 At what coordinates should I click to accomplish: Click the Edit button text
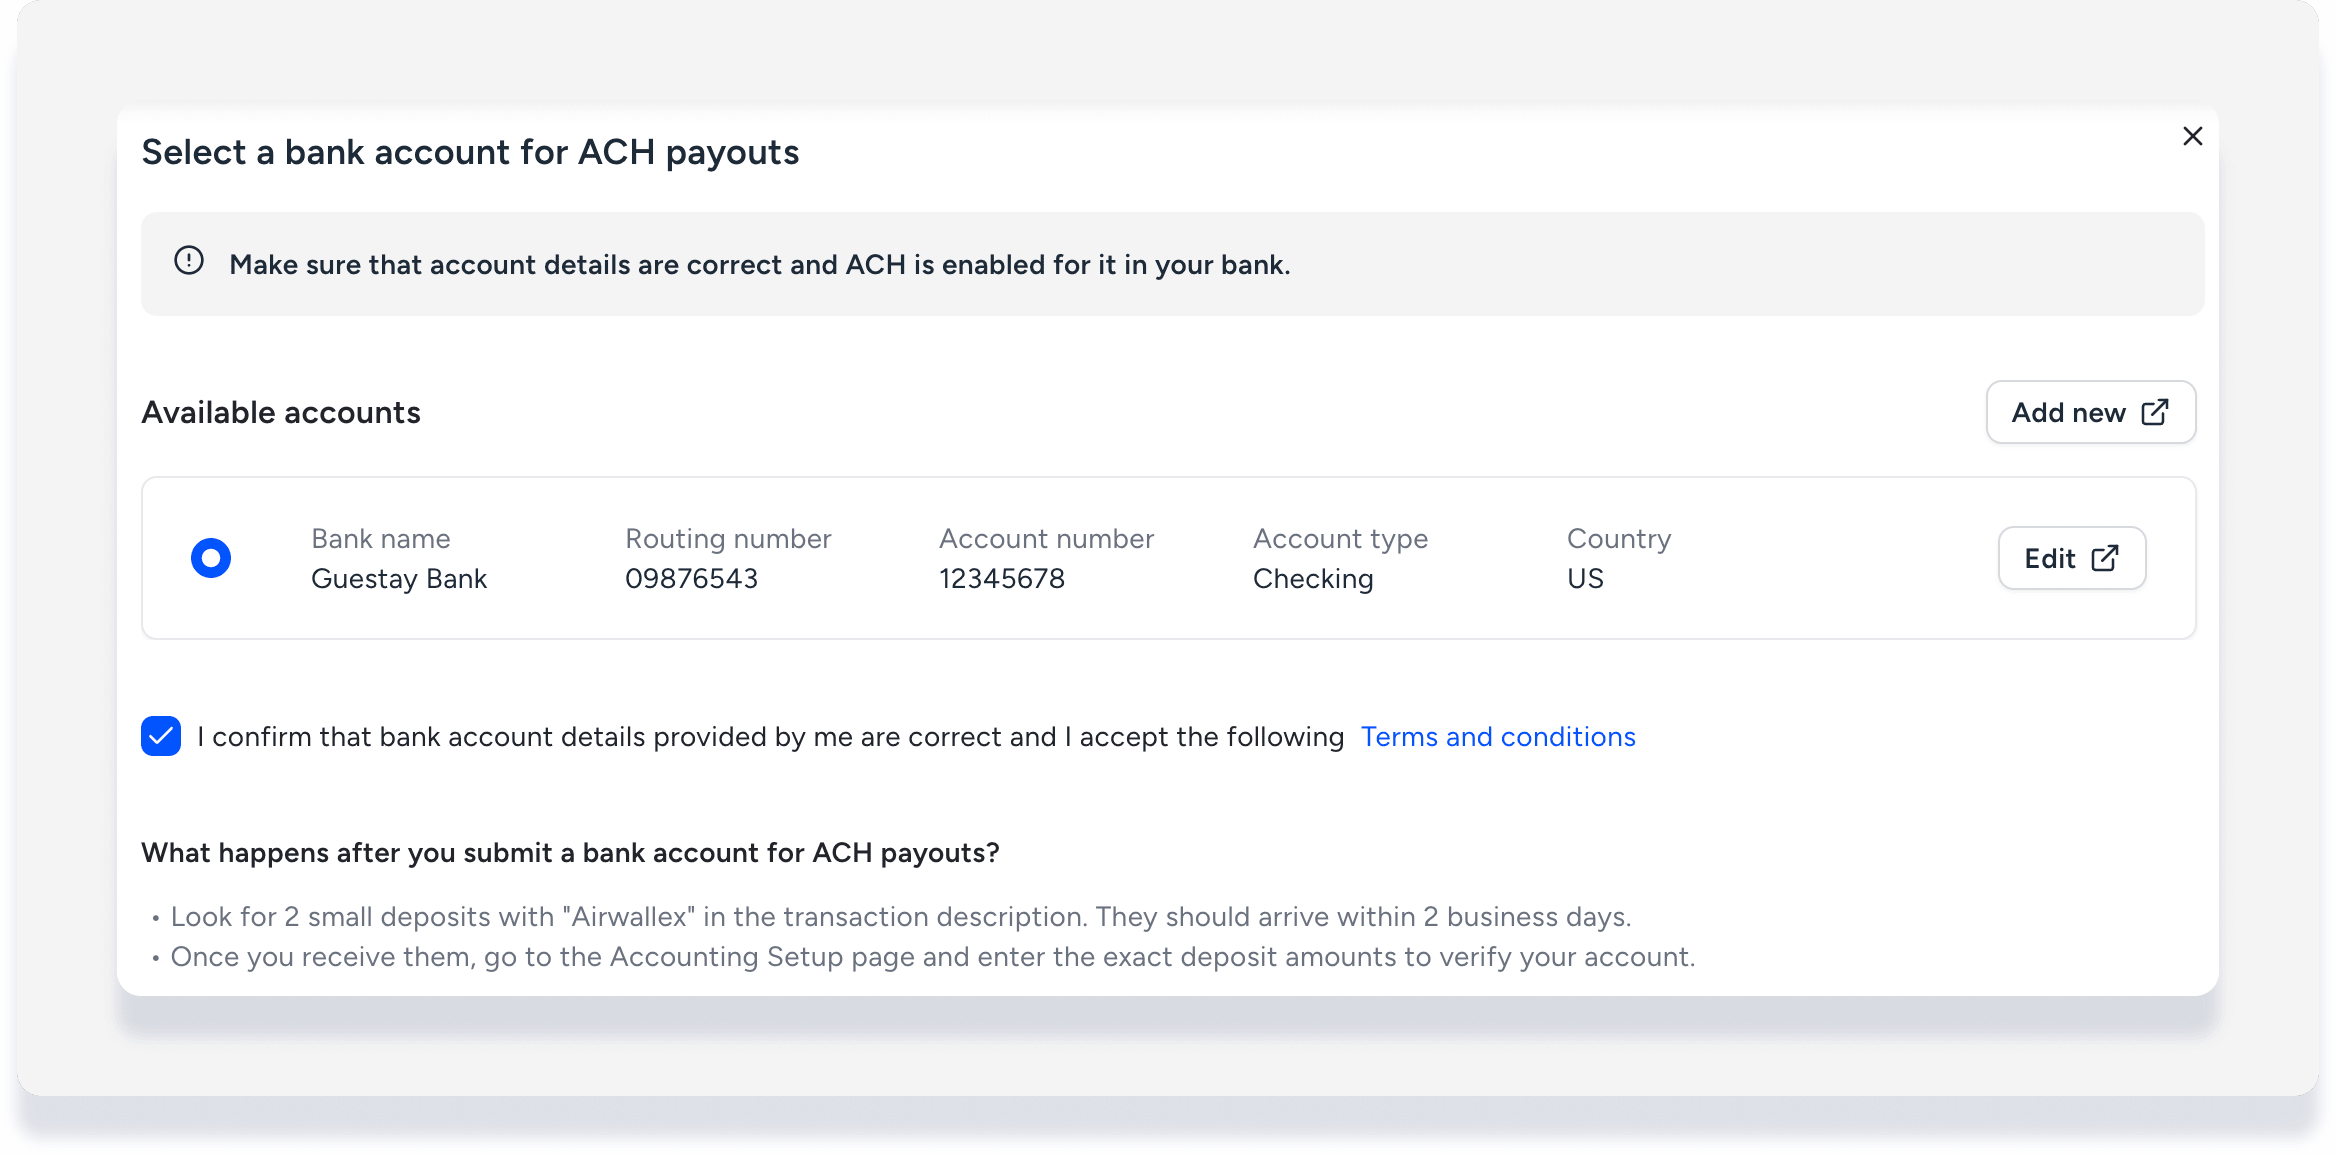(x=2050, y=559)
